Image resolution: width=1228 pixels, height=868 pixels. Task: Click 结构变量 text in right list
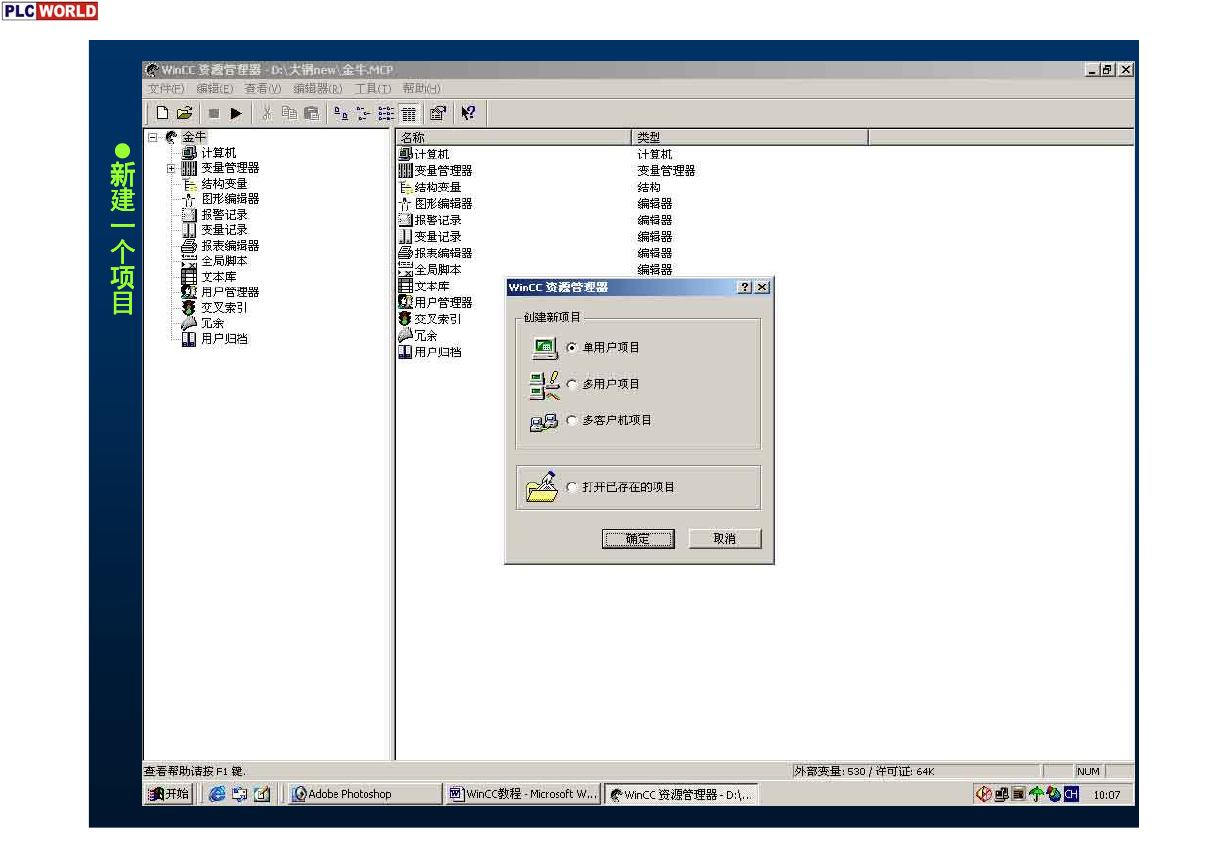[x=438, y=187]
